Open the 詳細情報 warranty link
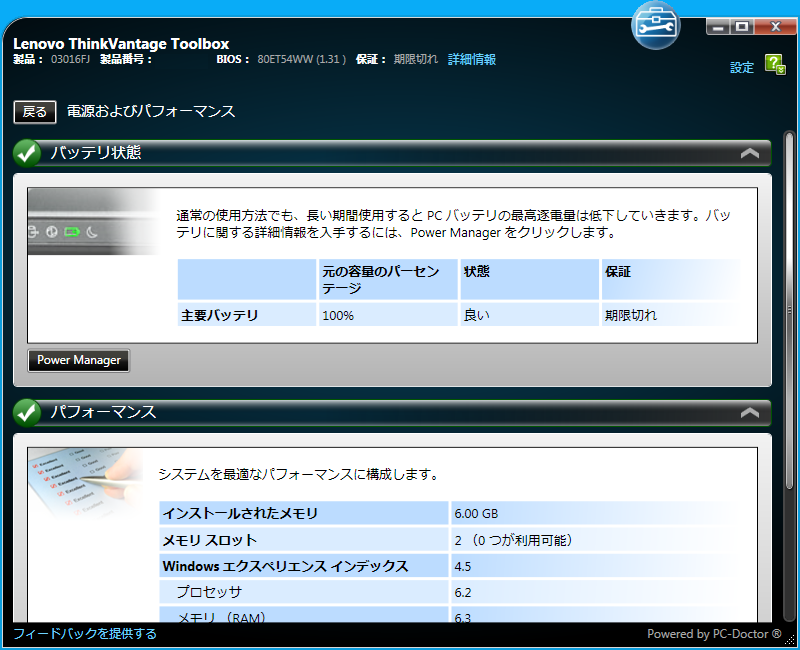This screenshot has width=800, height=650. coord(471,59)
